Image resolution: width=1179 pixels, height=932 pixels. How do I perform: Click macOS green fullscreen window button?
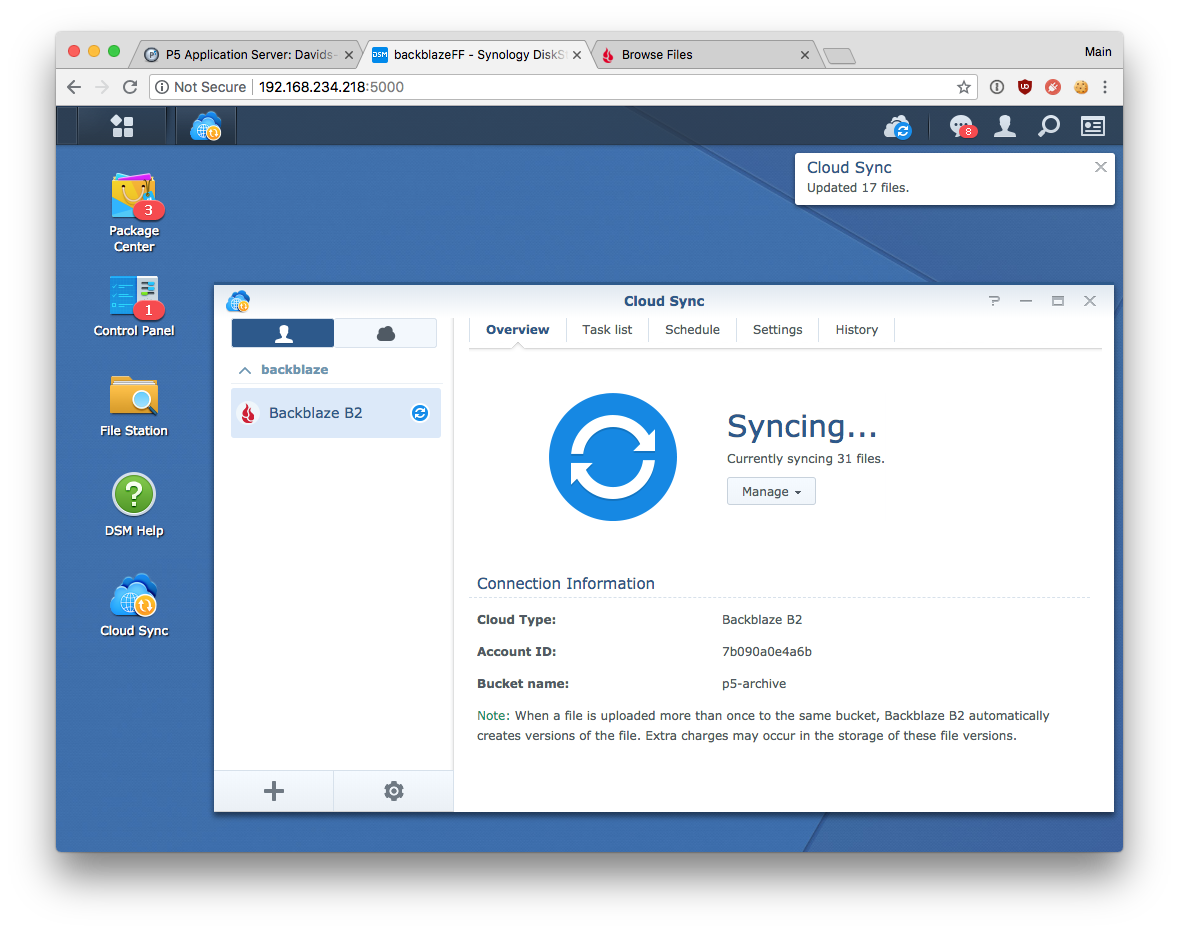tap(114, 51)
